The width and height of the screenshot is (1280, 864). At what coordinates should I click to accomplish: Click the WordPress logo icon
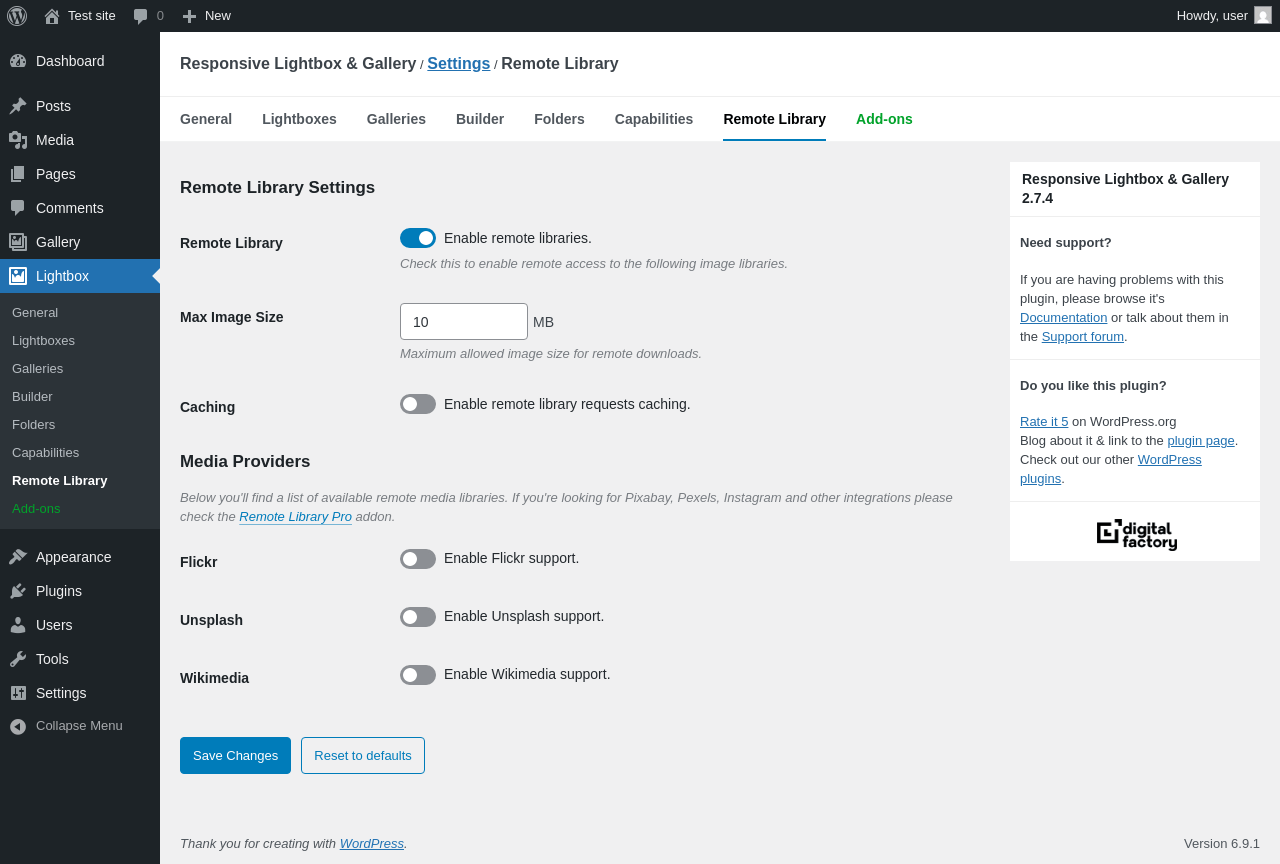point(17,16)
